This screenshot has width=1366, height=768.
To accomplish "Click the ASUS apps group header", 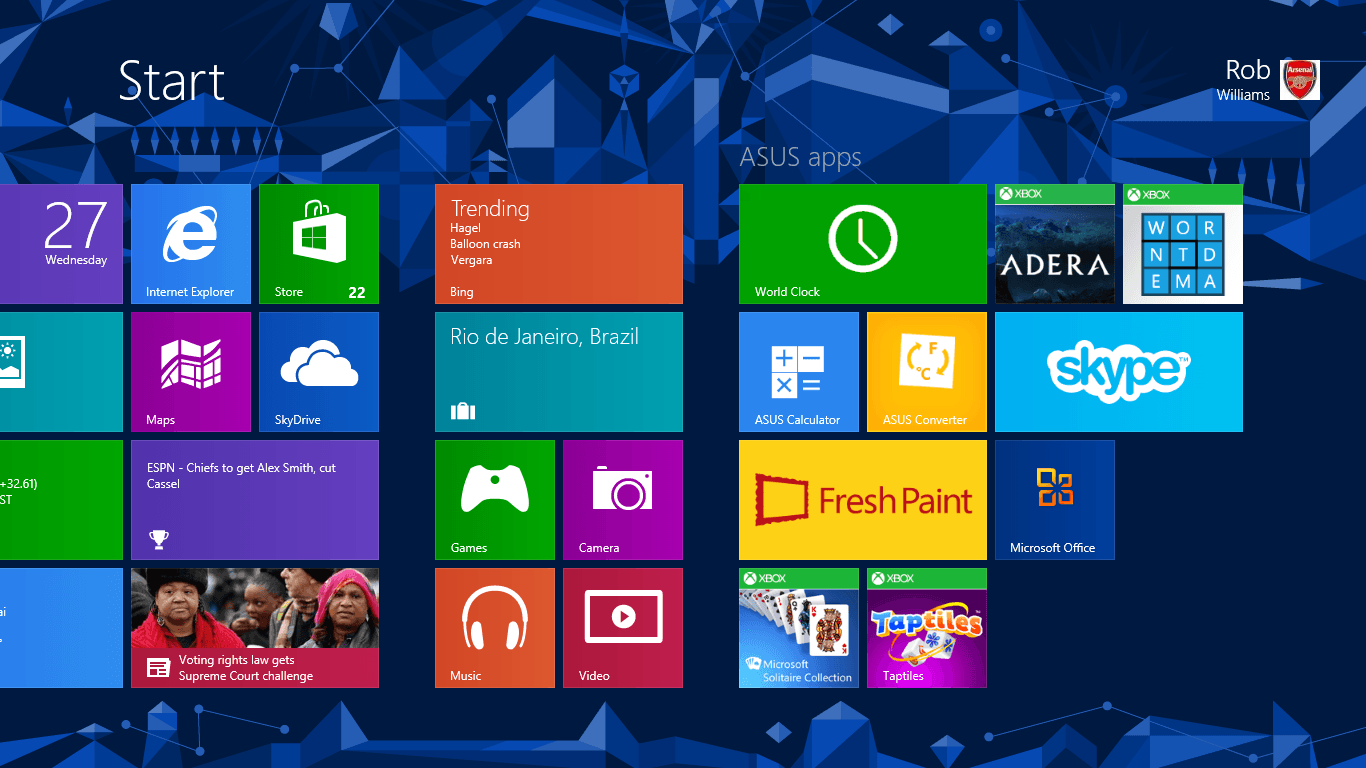I will [x=800, y=157].
